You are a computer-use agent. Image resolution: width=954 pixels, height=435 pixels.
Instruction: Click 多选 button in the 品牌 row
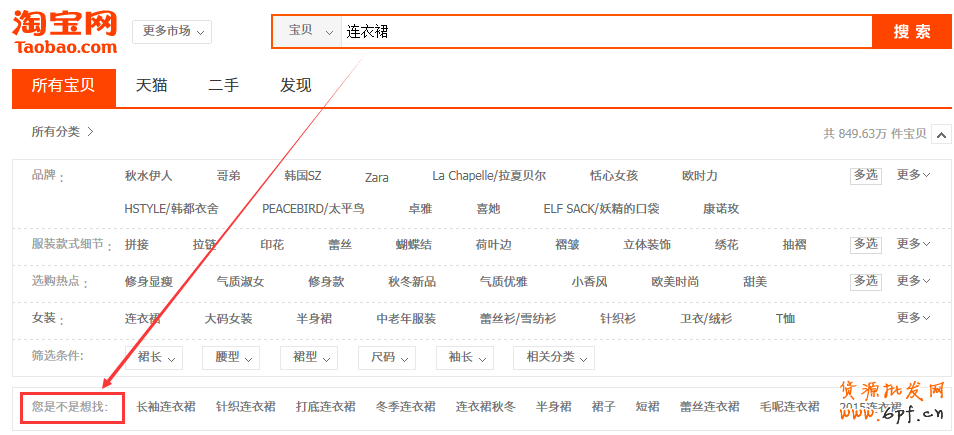(865, 175)
